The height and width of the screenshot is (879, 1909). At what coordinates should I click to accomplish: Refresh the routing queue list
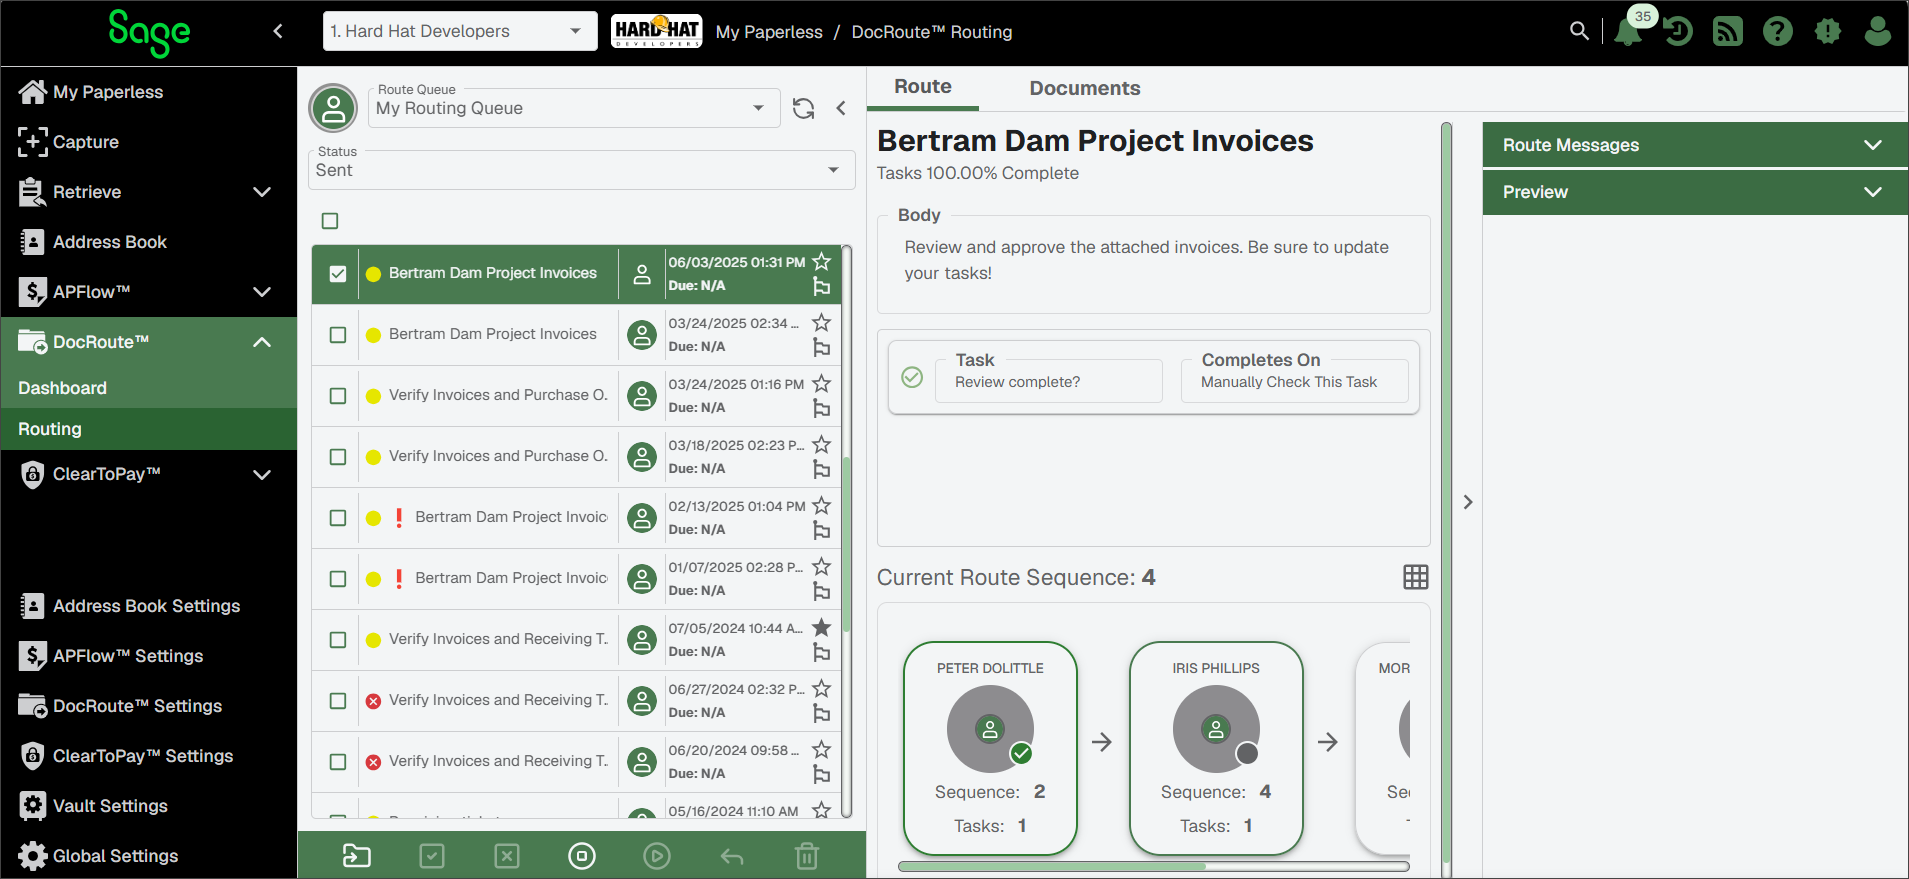point(804,108)
